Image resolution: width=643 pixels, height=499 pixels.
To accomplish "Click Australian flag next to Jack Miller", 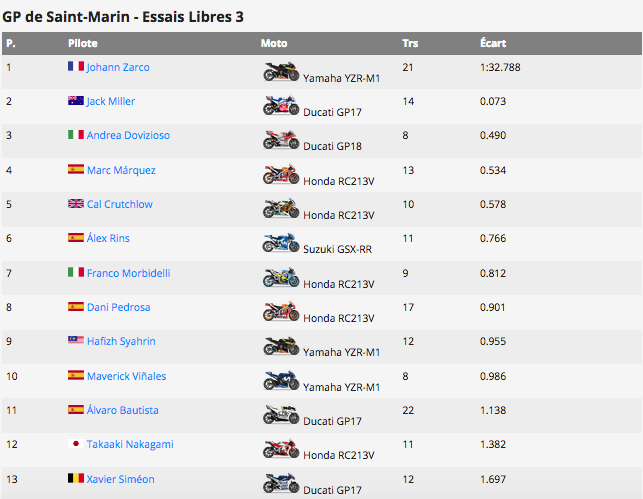I will pos(76,100).
